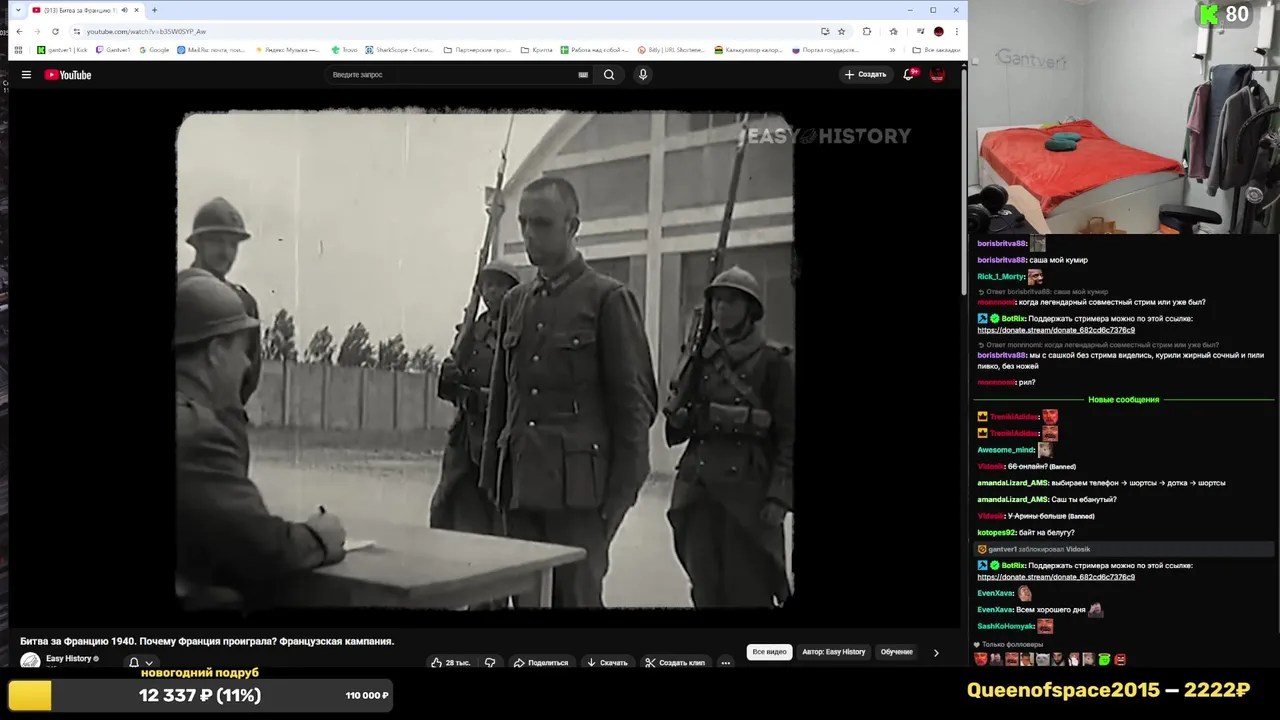This screenshot has height=720, width=1280.
Task: Click the username Rick_1_Morty in chat
Action: pos(1000,276)
